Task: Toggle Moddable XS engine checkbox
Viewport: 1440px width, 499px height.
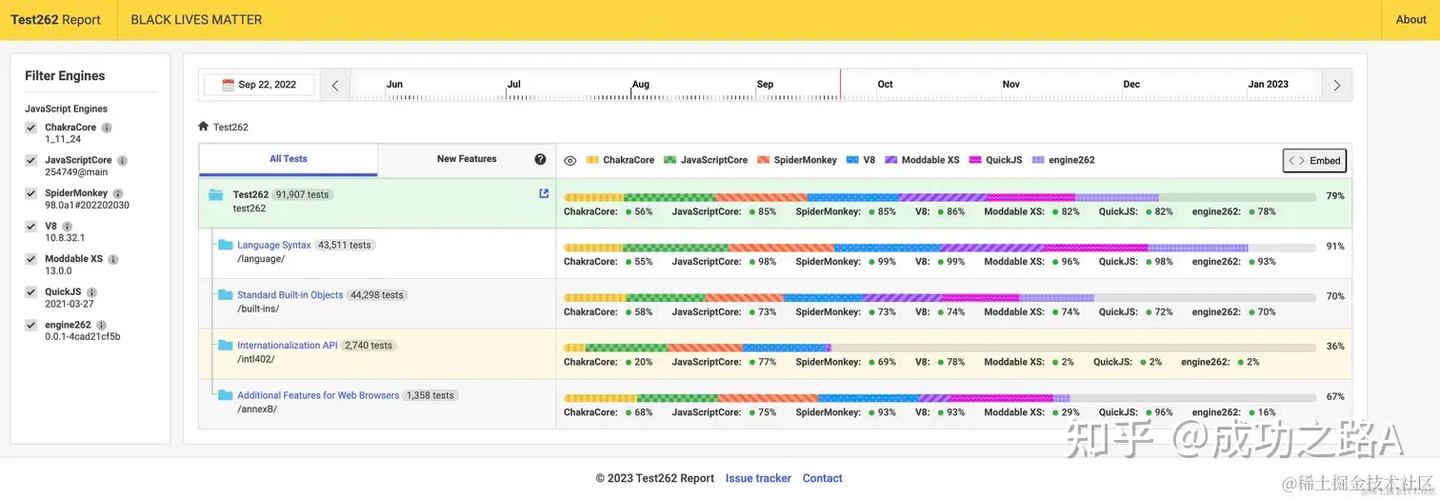Action: [x=31, y=259]
